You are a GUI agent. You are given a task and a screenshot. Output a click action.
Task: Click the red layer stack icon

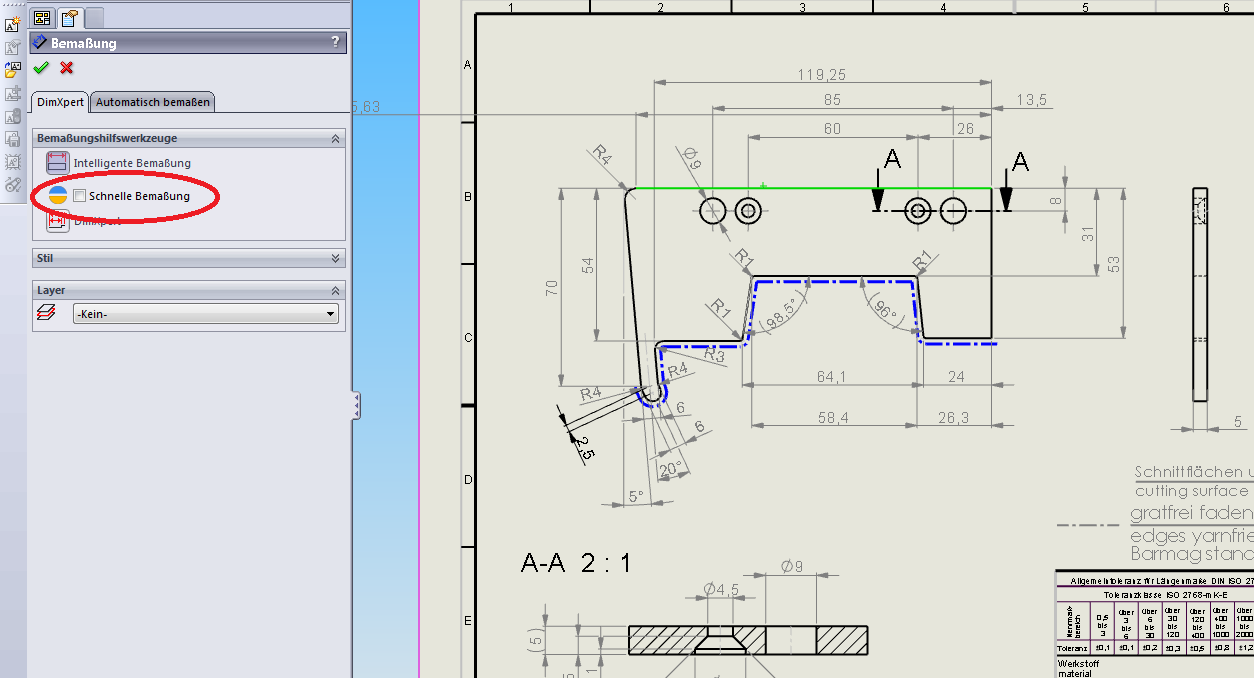47,314
